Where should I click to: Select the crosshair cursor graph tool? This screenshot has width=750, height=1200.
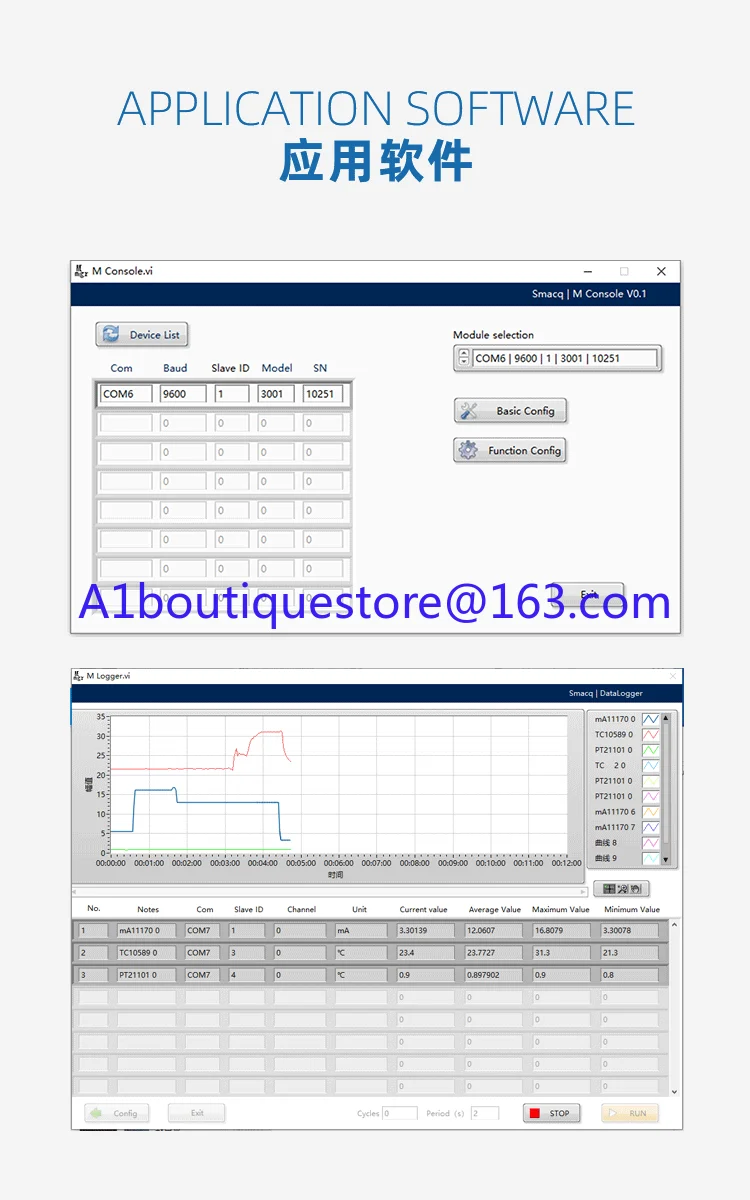coord(609,889)
